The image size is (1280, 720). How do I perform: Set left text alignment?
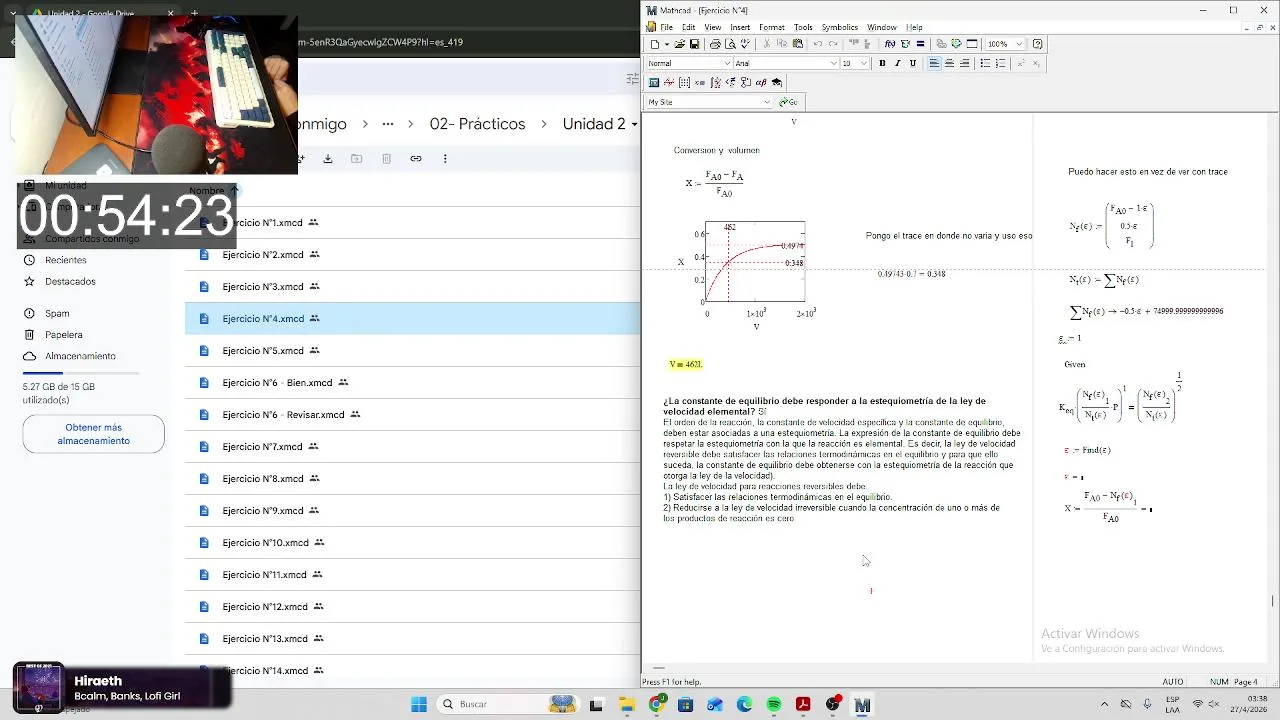pyautogui.click(x=934, y=63)
